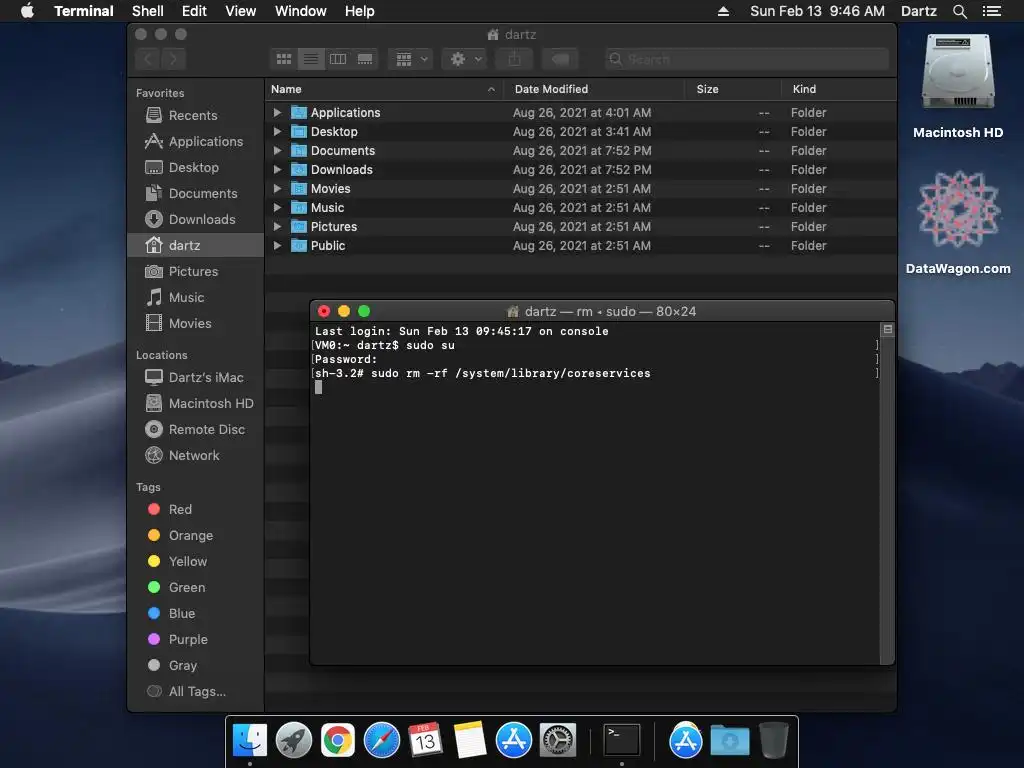The image size is (1024, 768).
Task: Select the Pictures row in file list
Action: click(581, 227)
